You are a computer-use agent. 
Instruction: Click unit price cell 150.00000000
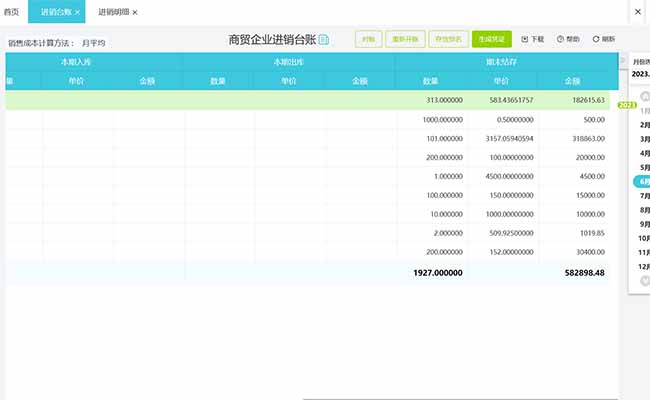pyautogui.click(x=511, y=195)
